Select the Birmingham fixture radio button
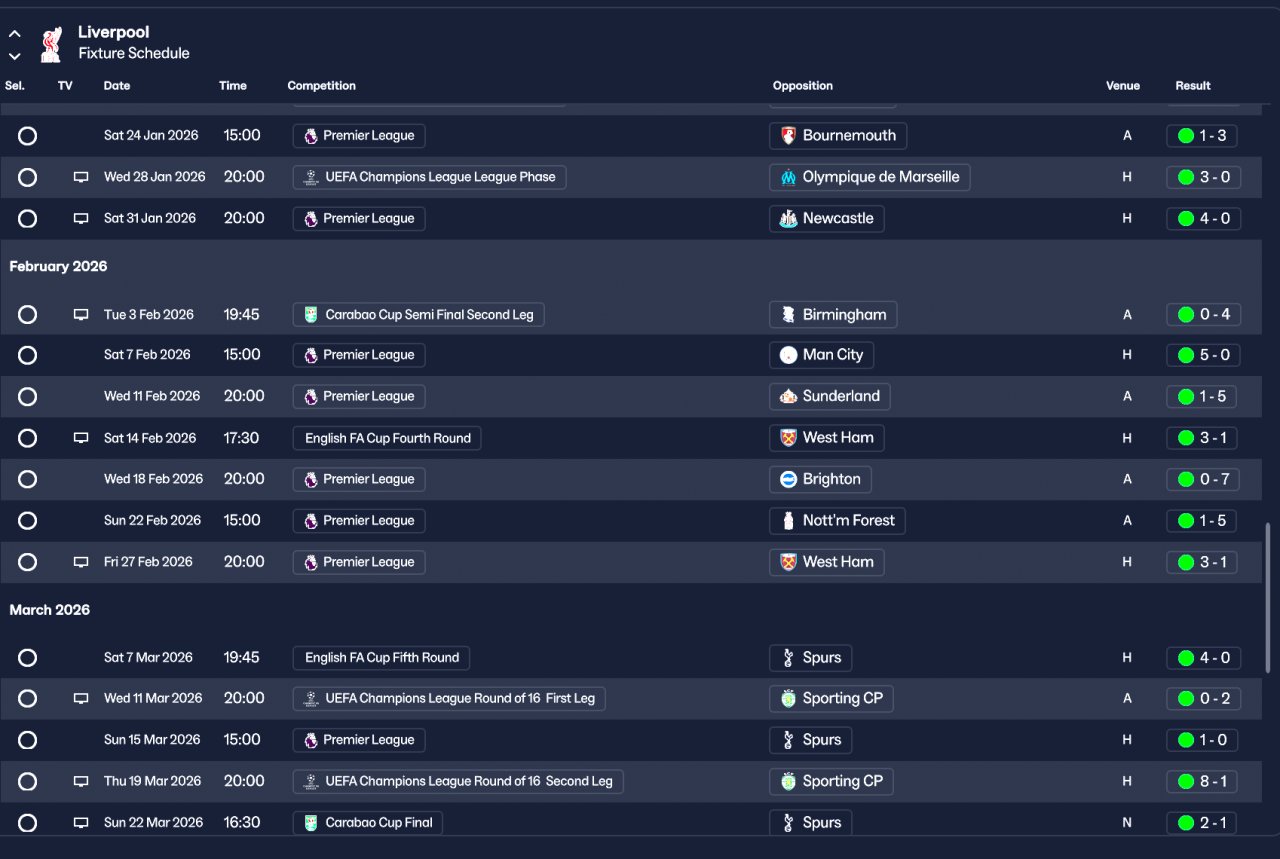This screenshot has width=1280, height=859. pos(27,315)
